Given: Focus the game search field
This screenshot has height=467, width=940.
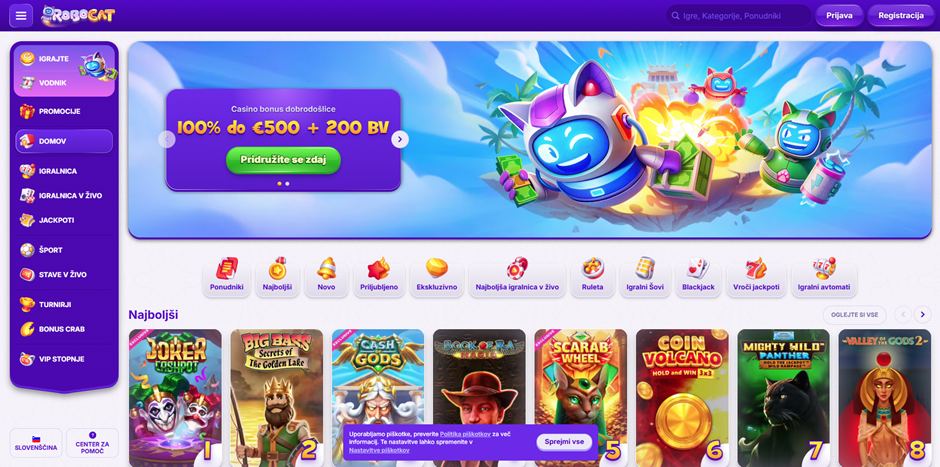Looking at the screenshot, I should click(739, 16).
